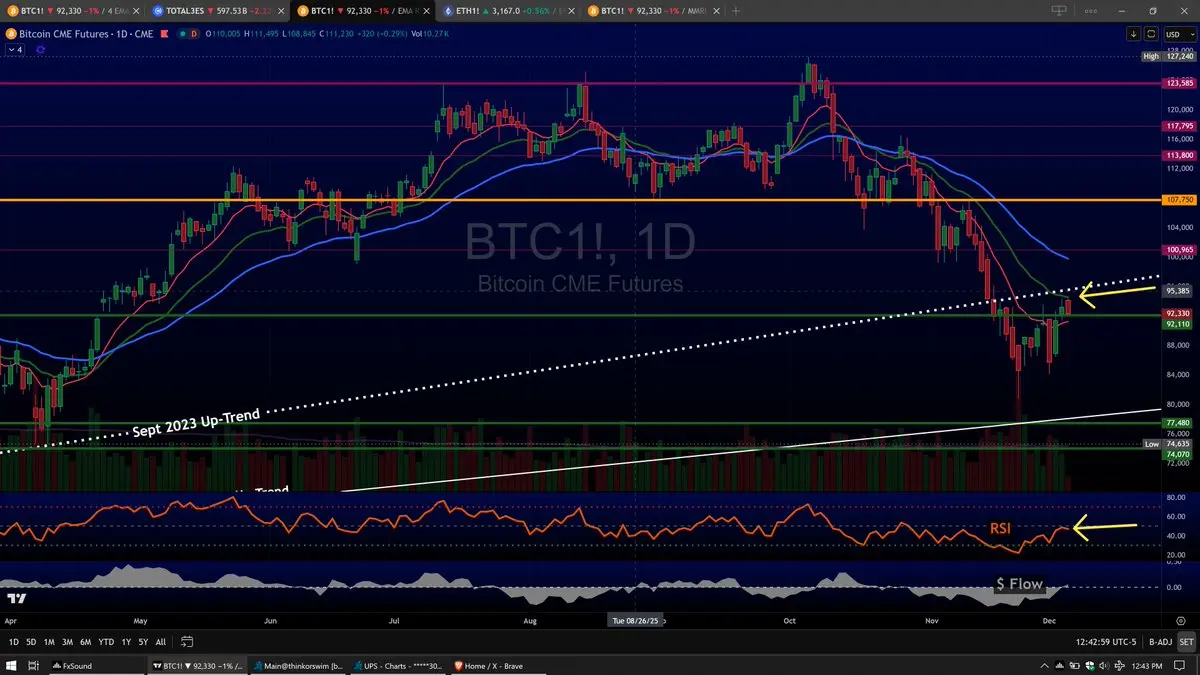Click the 113,800 price line label
The image size is (1200, 675).
(x=1179, y=155)
